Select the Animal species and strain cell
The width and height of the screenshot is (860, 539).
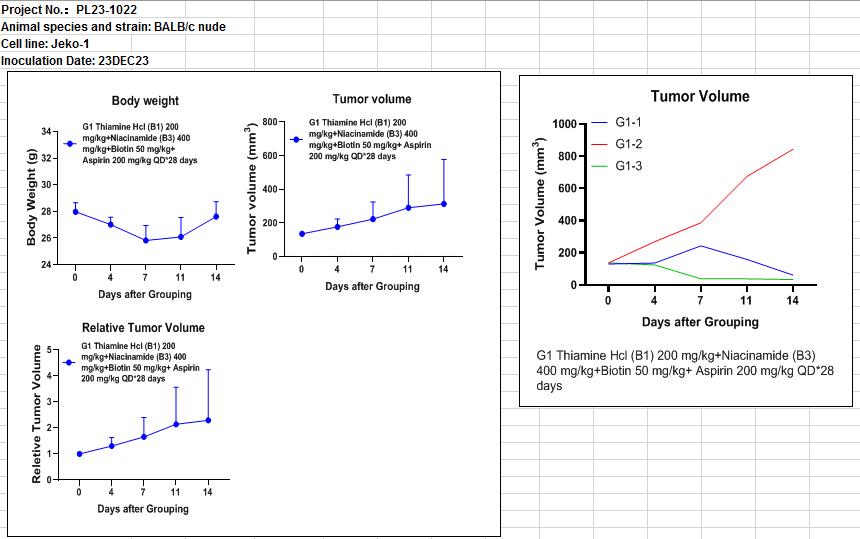(114, 26)
